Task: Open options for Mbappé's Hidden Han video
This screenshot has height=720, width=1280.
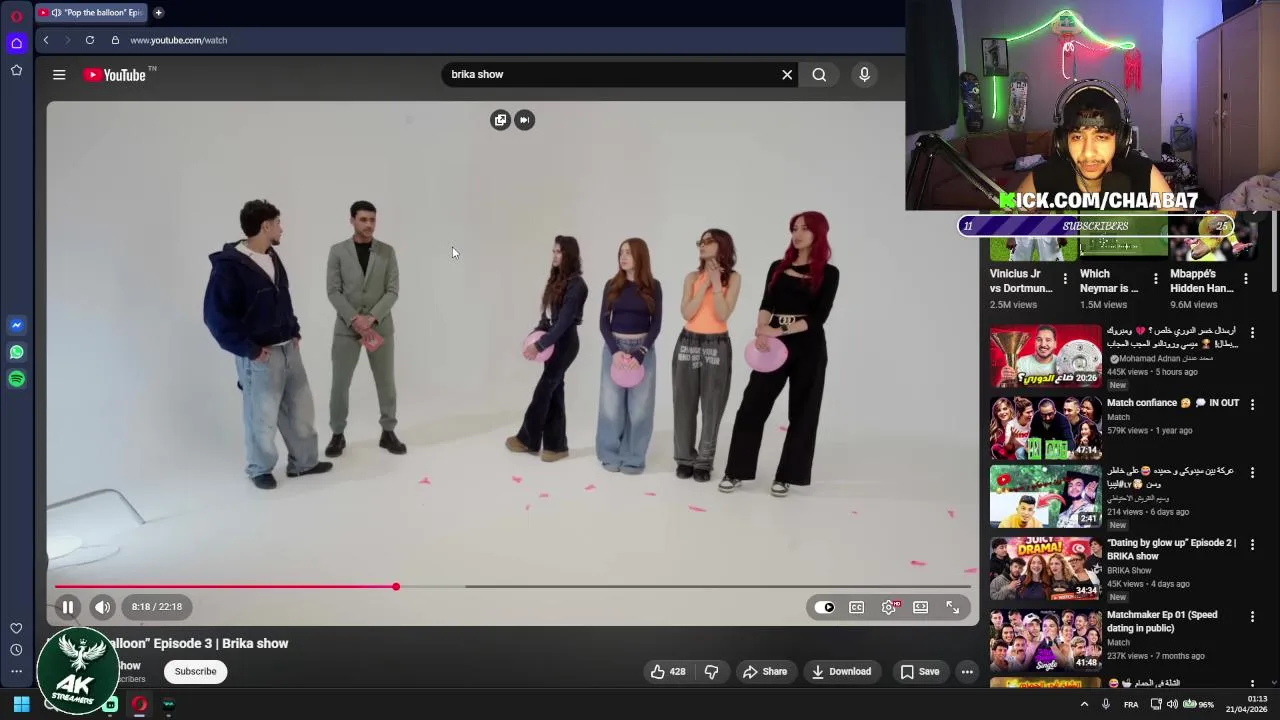Action: click(1246, 279)
